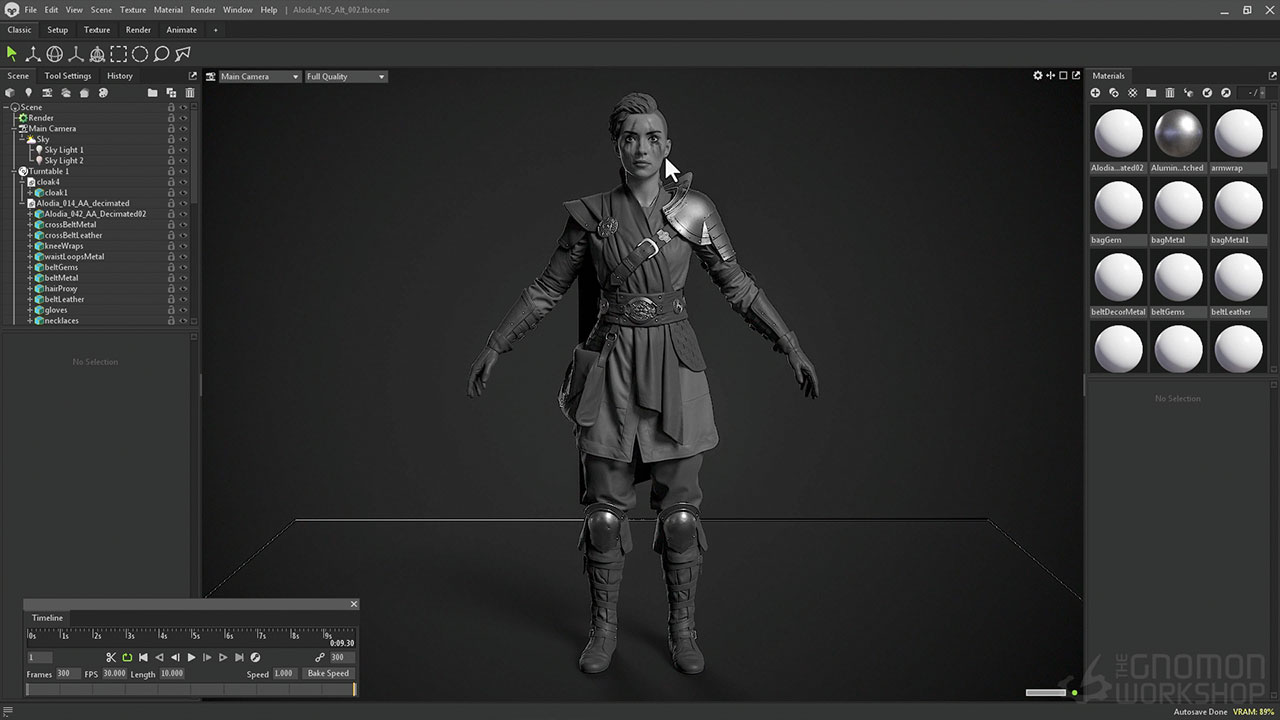Activate the Rotate tool
1280x720 pixels.
pyautogui.click(x=54, y=54)
